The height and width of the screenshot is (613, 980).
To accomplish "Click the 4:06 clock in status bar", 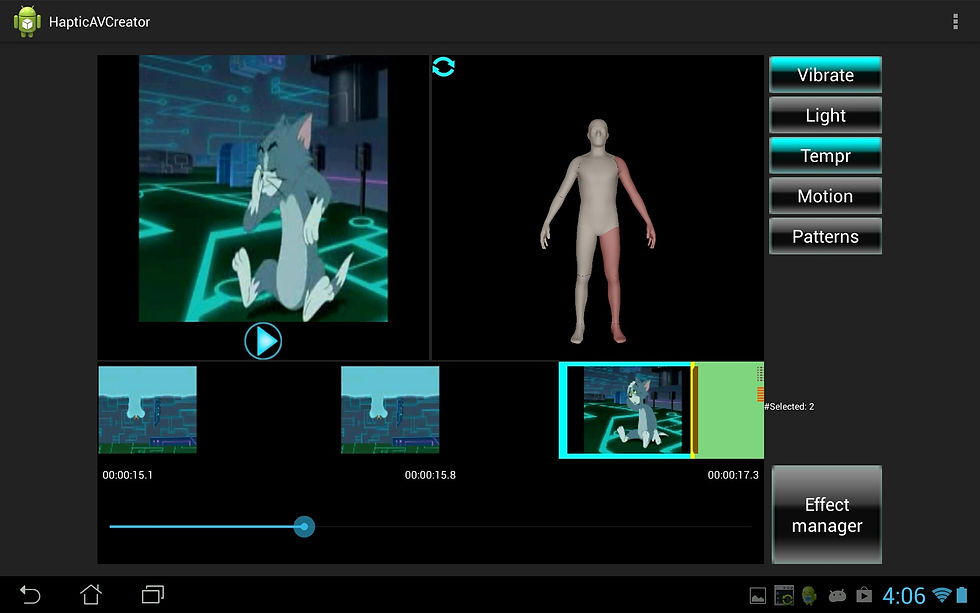I will tap(903, 596).
